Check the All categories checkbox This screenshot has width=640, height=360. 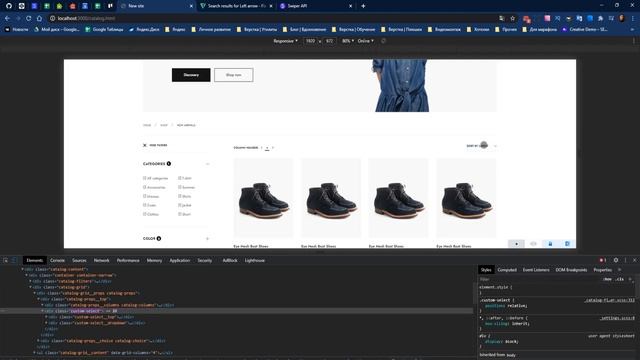tap(144, 178)
